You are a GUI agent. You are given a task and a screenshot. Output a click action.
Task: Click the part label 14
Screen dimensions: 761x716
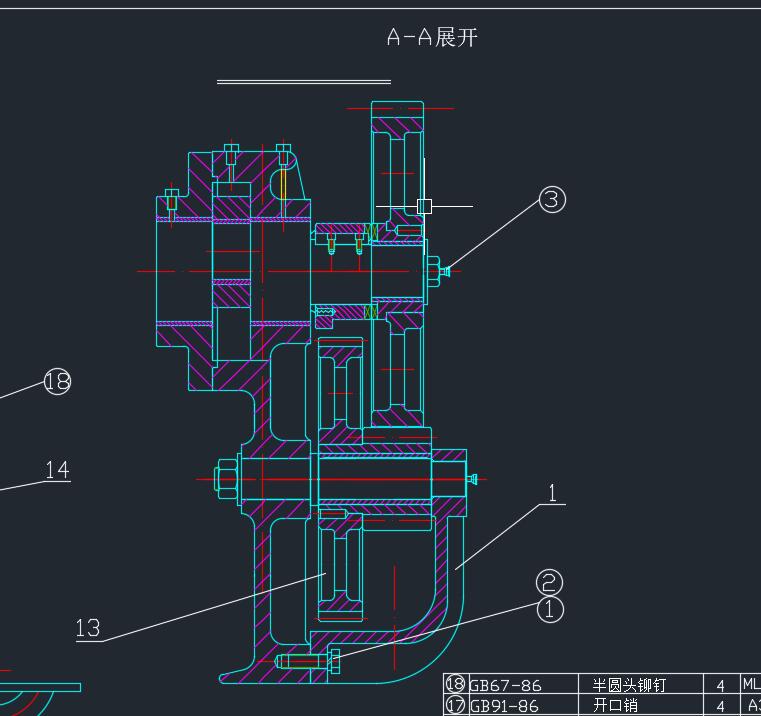(57, 469)
